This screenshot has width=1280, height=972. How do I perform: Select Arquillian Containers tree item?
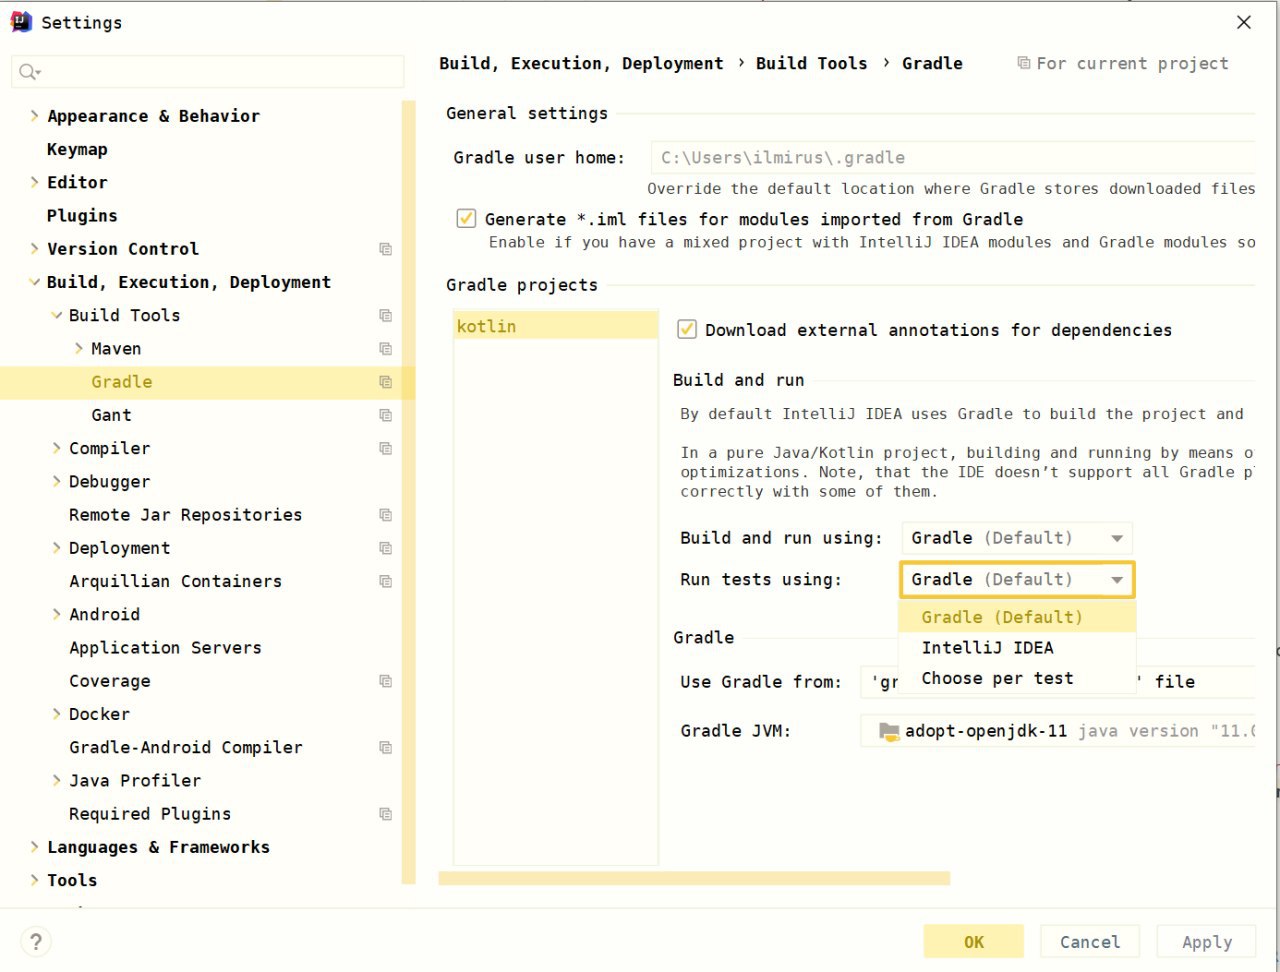tap(175, 581)
